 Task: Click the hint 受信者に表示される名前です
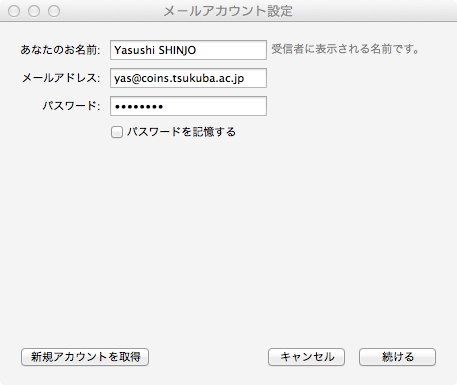point(345,49)
